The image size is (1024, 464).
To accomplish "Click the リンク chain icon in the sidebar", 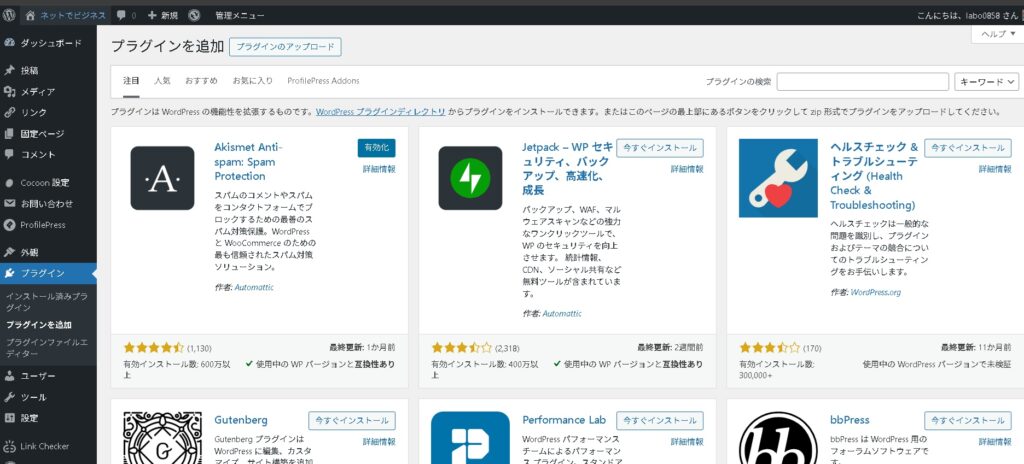I will pyautogui.click(x=9, y=112).
